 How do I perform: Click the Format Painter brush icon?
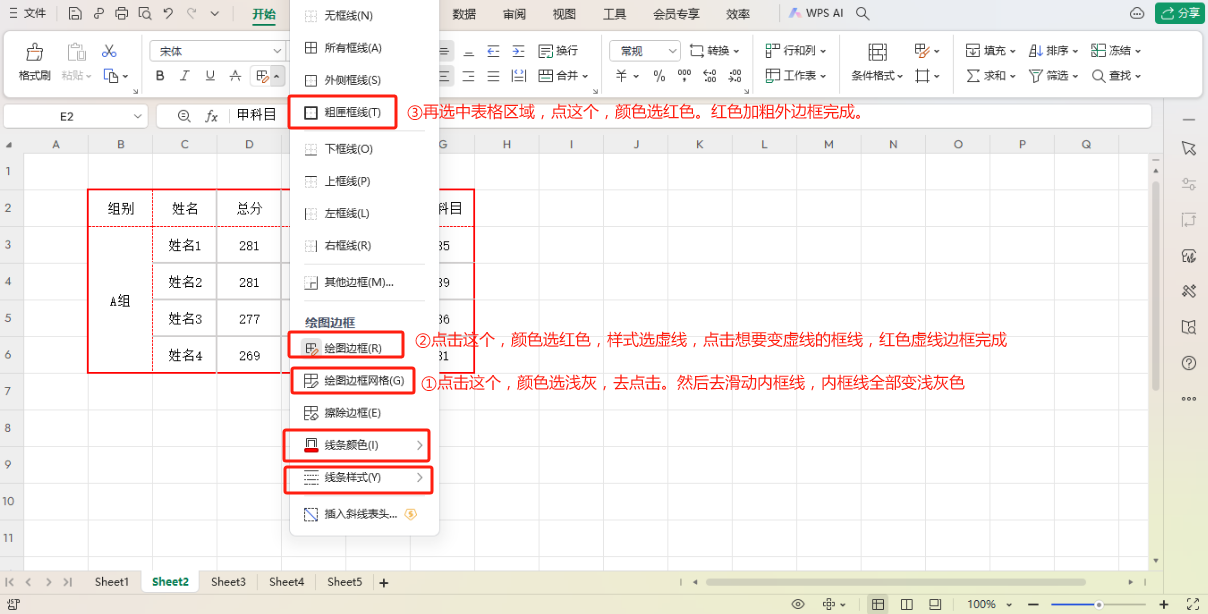(x=34, y=52)
